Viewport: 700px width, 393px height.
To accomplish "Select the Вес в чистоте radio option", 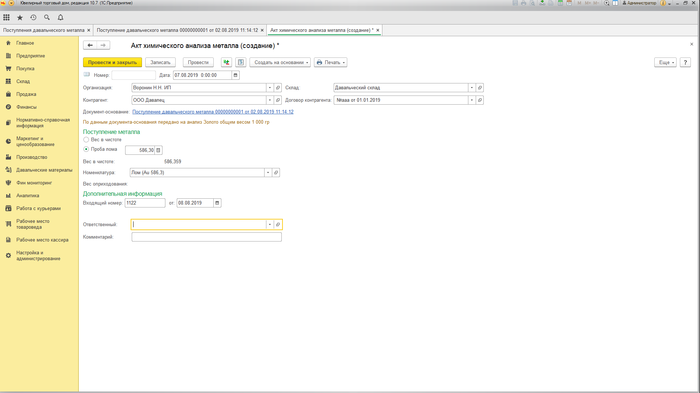I will click(x=86, y=140).
